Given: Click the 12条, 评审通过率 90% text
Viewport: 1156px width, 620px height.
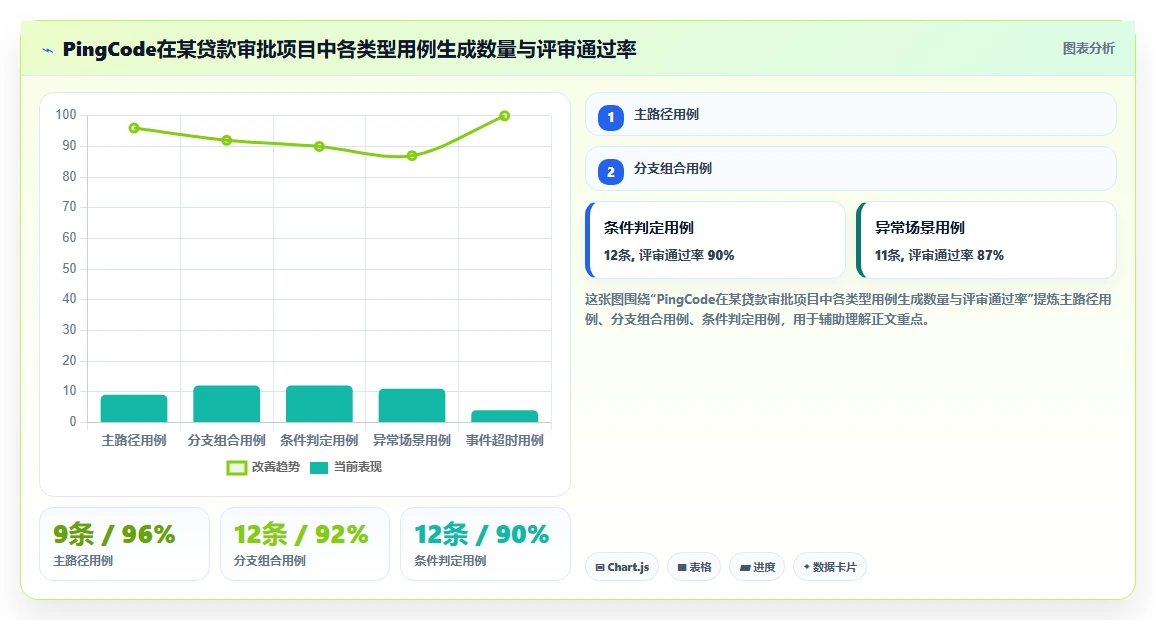Looking at the screenshot, I should (x=669, y=255).
